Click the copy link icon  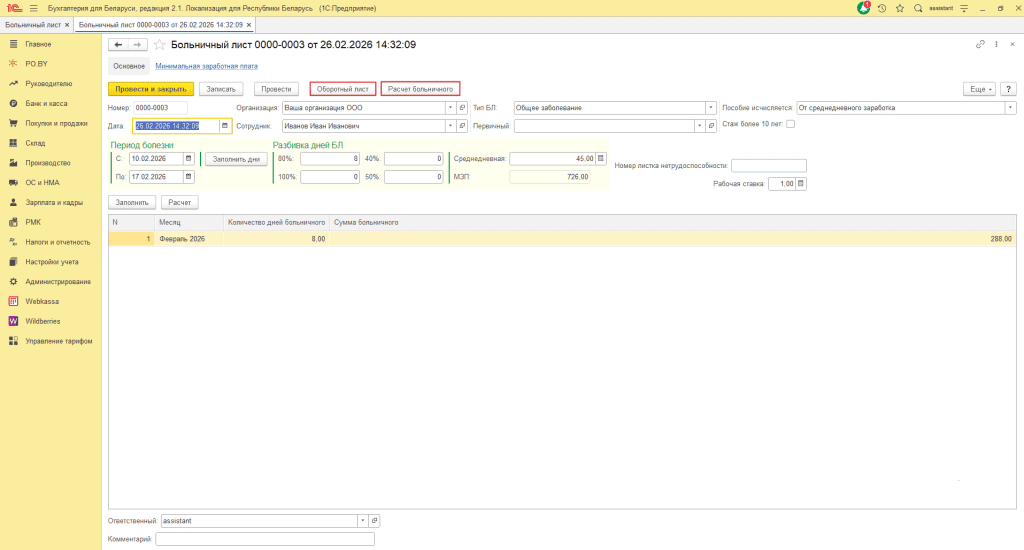[x=980, y=45]
